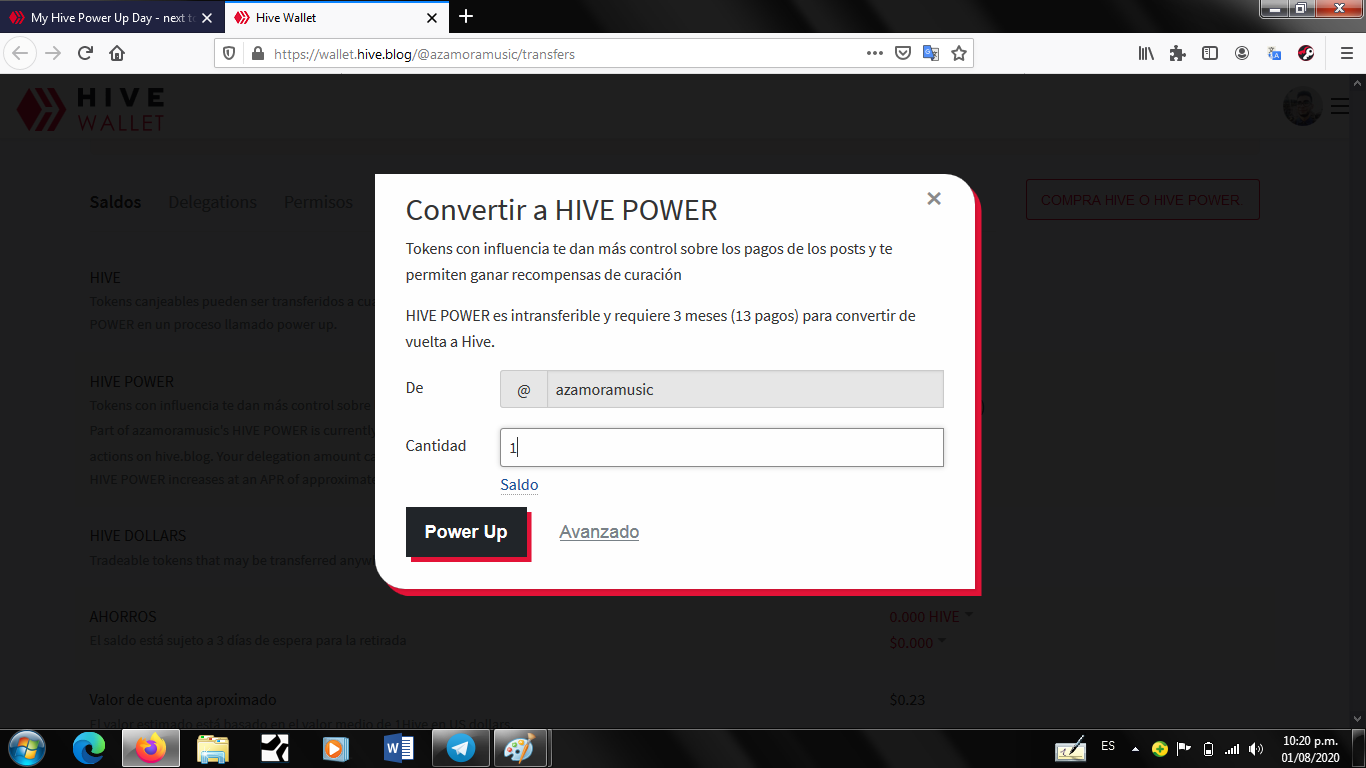Select the Saldos tab
Viewport: 1366px width, 768px height.
(115, 202)
